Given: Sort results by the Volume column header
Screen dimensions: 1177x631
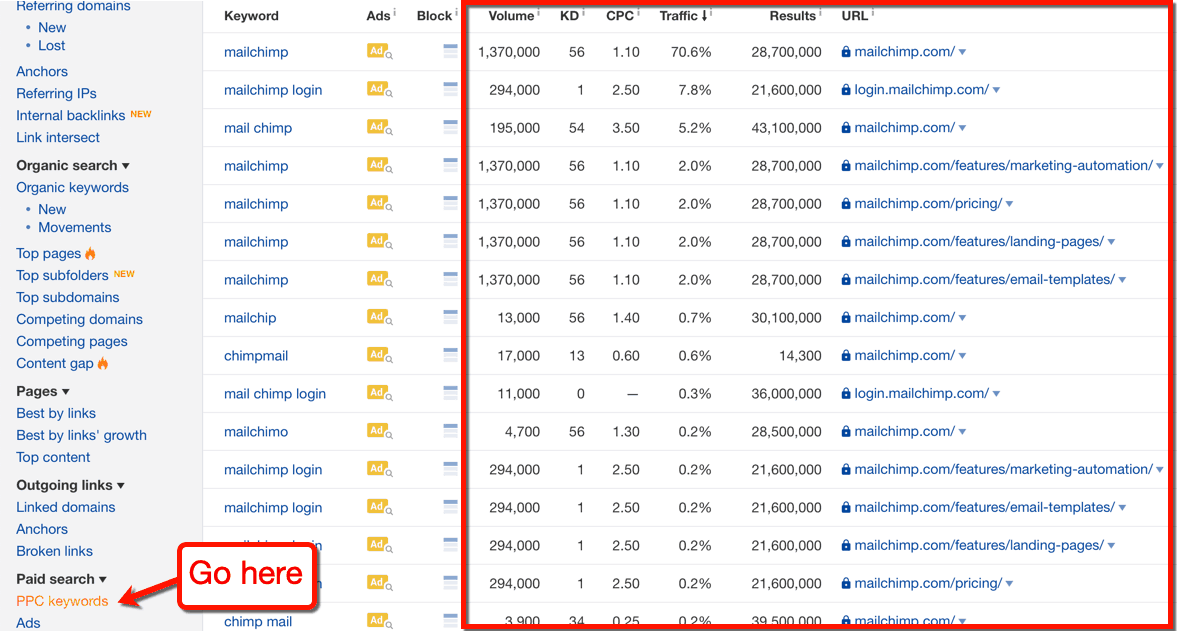Looking at the screenshot, I should (x=511, y=15).
